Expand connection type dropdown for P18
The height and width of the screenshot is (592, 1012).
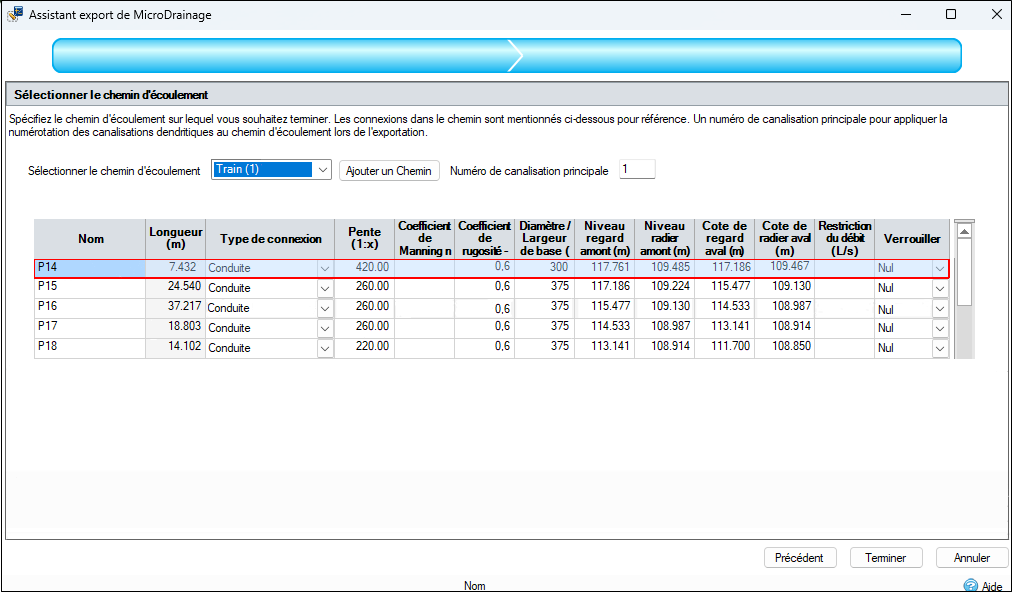pyautogui.click(x=325, y=349)
